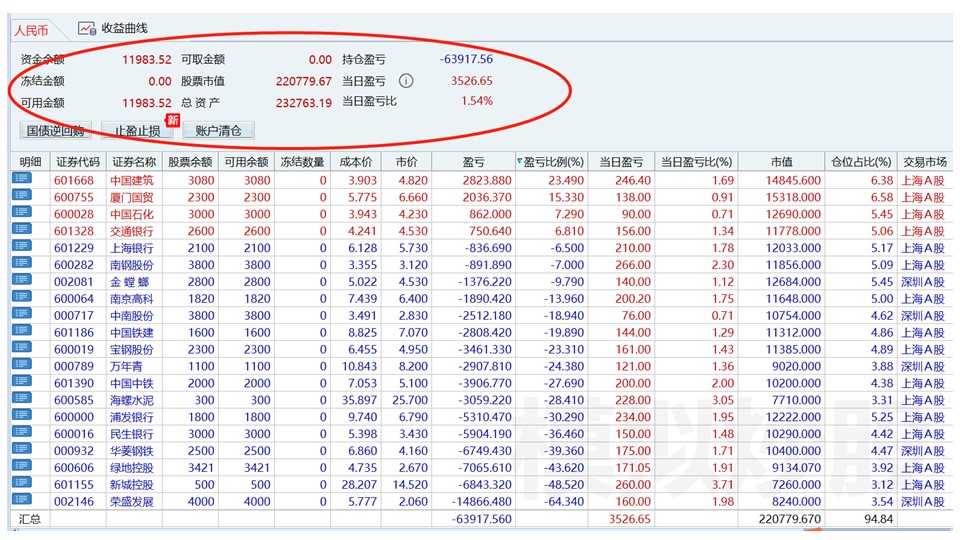Select stock code 002081
This screenshot has width=960, height=540.
coord(74,282)
